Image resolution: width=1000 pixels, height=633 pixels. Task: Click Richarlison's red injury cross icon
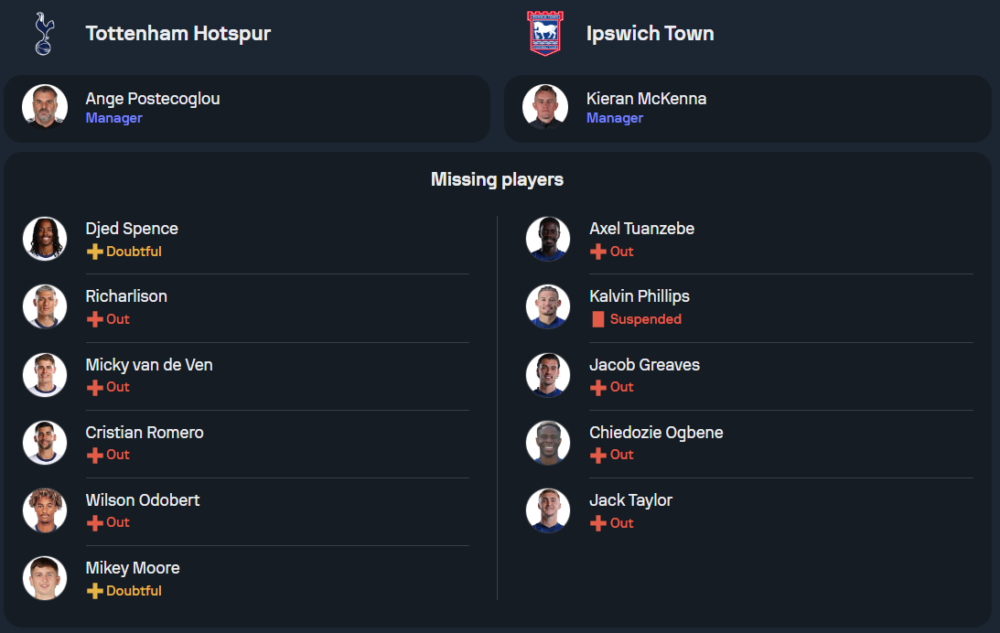[95, 320]
